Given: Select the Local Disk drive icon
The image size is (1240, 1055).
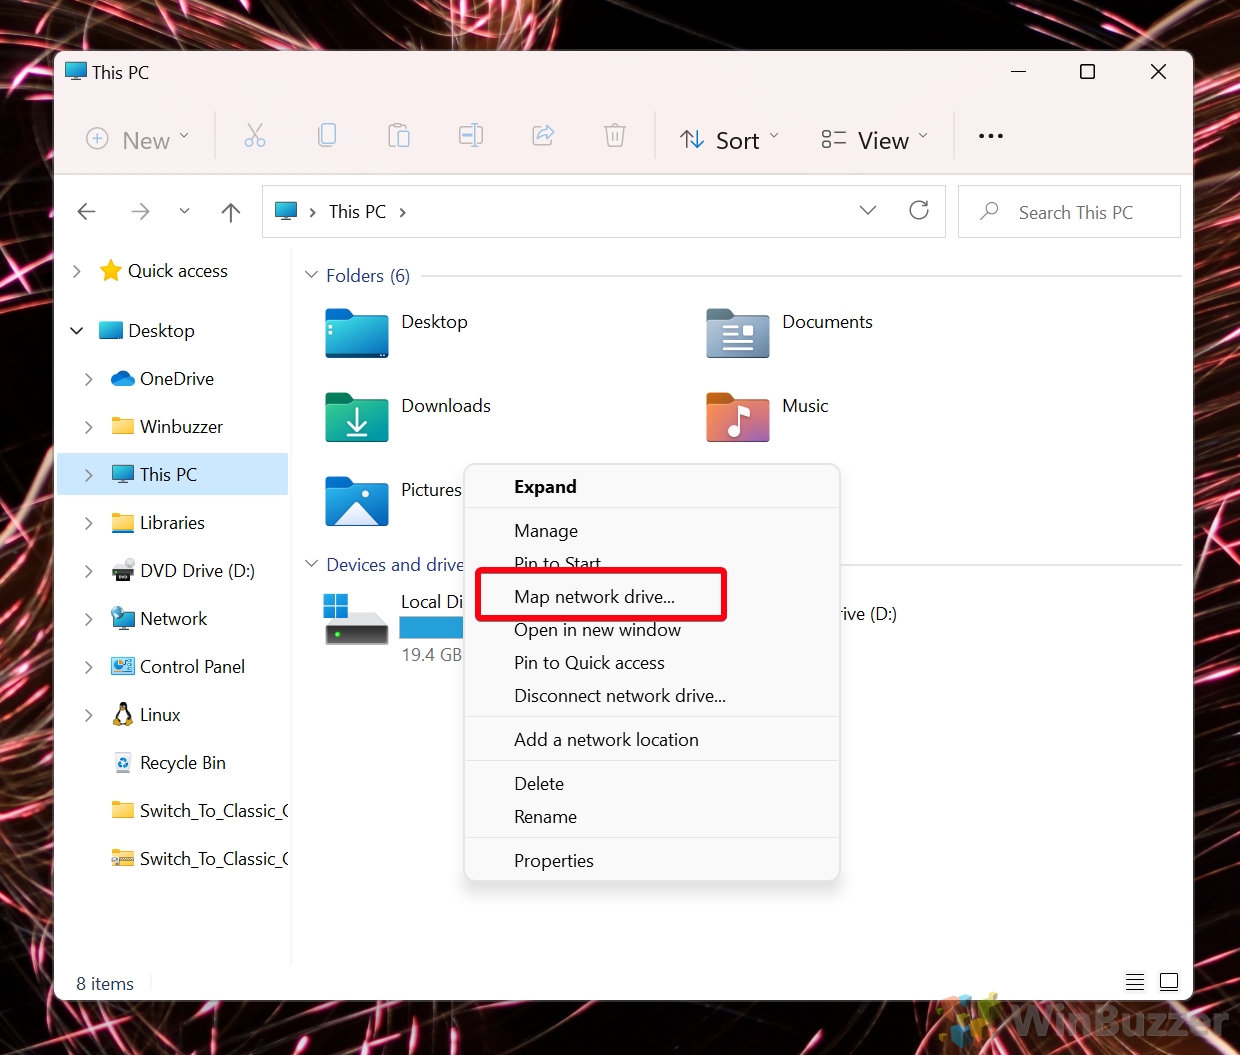Looking at the screenshot, I should pos(356,618).
